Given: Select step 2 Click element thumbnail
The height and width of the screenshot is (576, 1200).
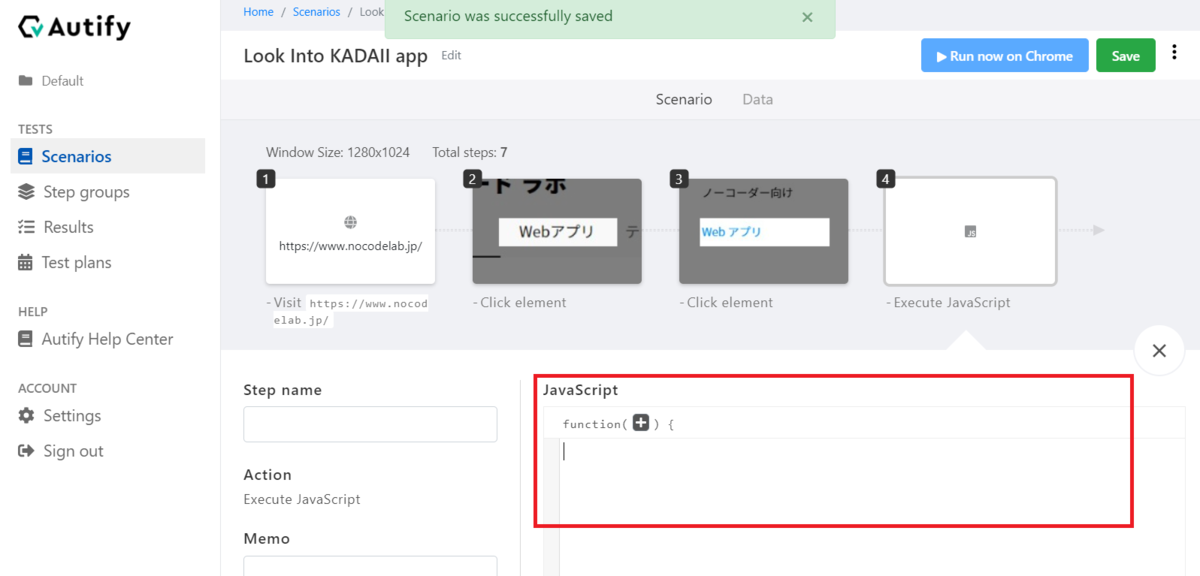Looking at the screenshot, I should click(557, 231).
